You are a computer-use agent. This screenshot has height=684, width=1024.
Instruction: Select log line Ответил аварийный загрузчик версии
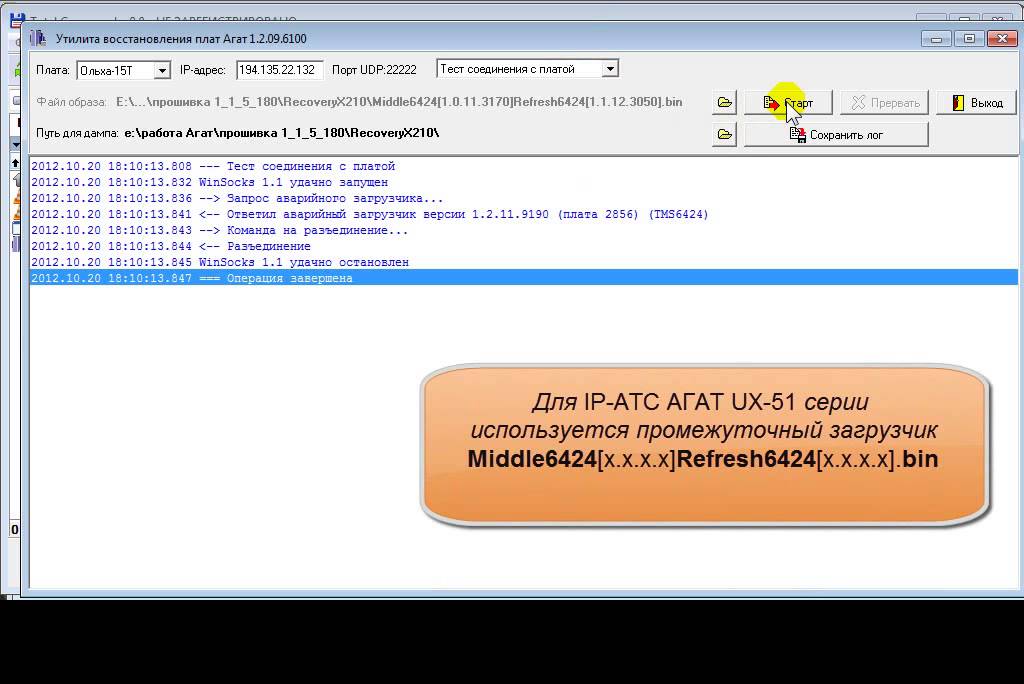[524, 214]
